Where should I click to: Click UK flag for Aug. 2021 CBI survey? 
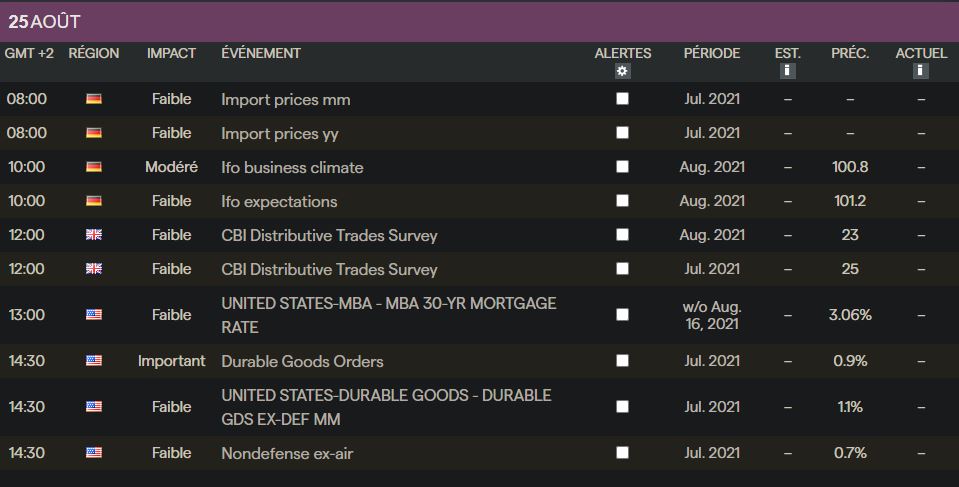pos(94,235)
